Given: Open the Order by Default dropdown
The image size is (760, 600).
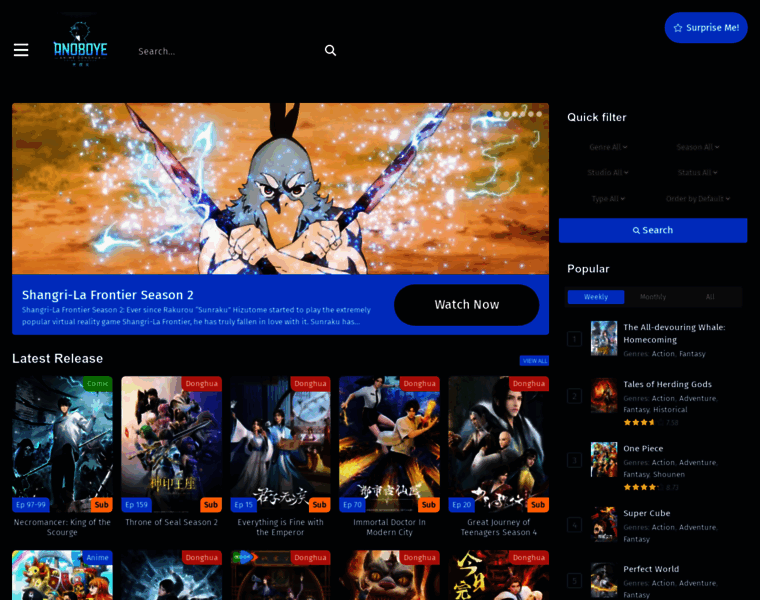Looking at the screenshot, I should click(697, 199).
